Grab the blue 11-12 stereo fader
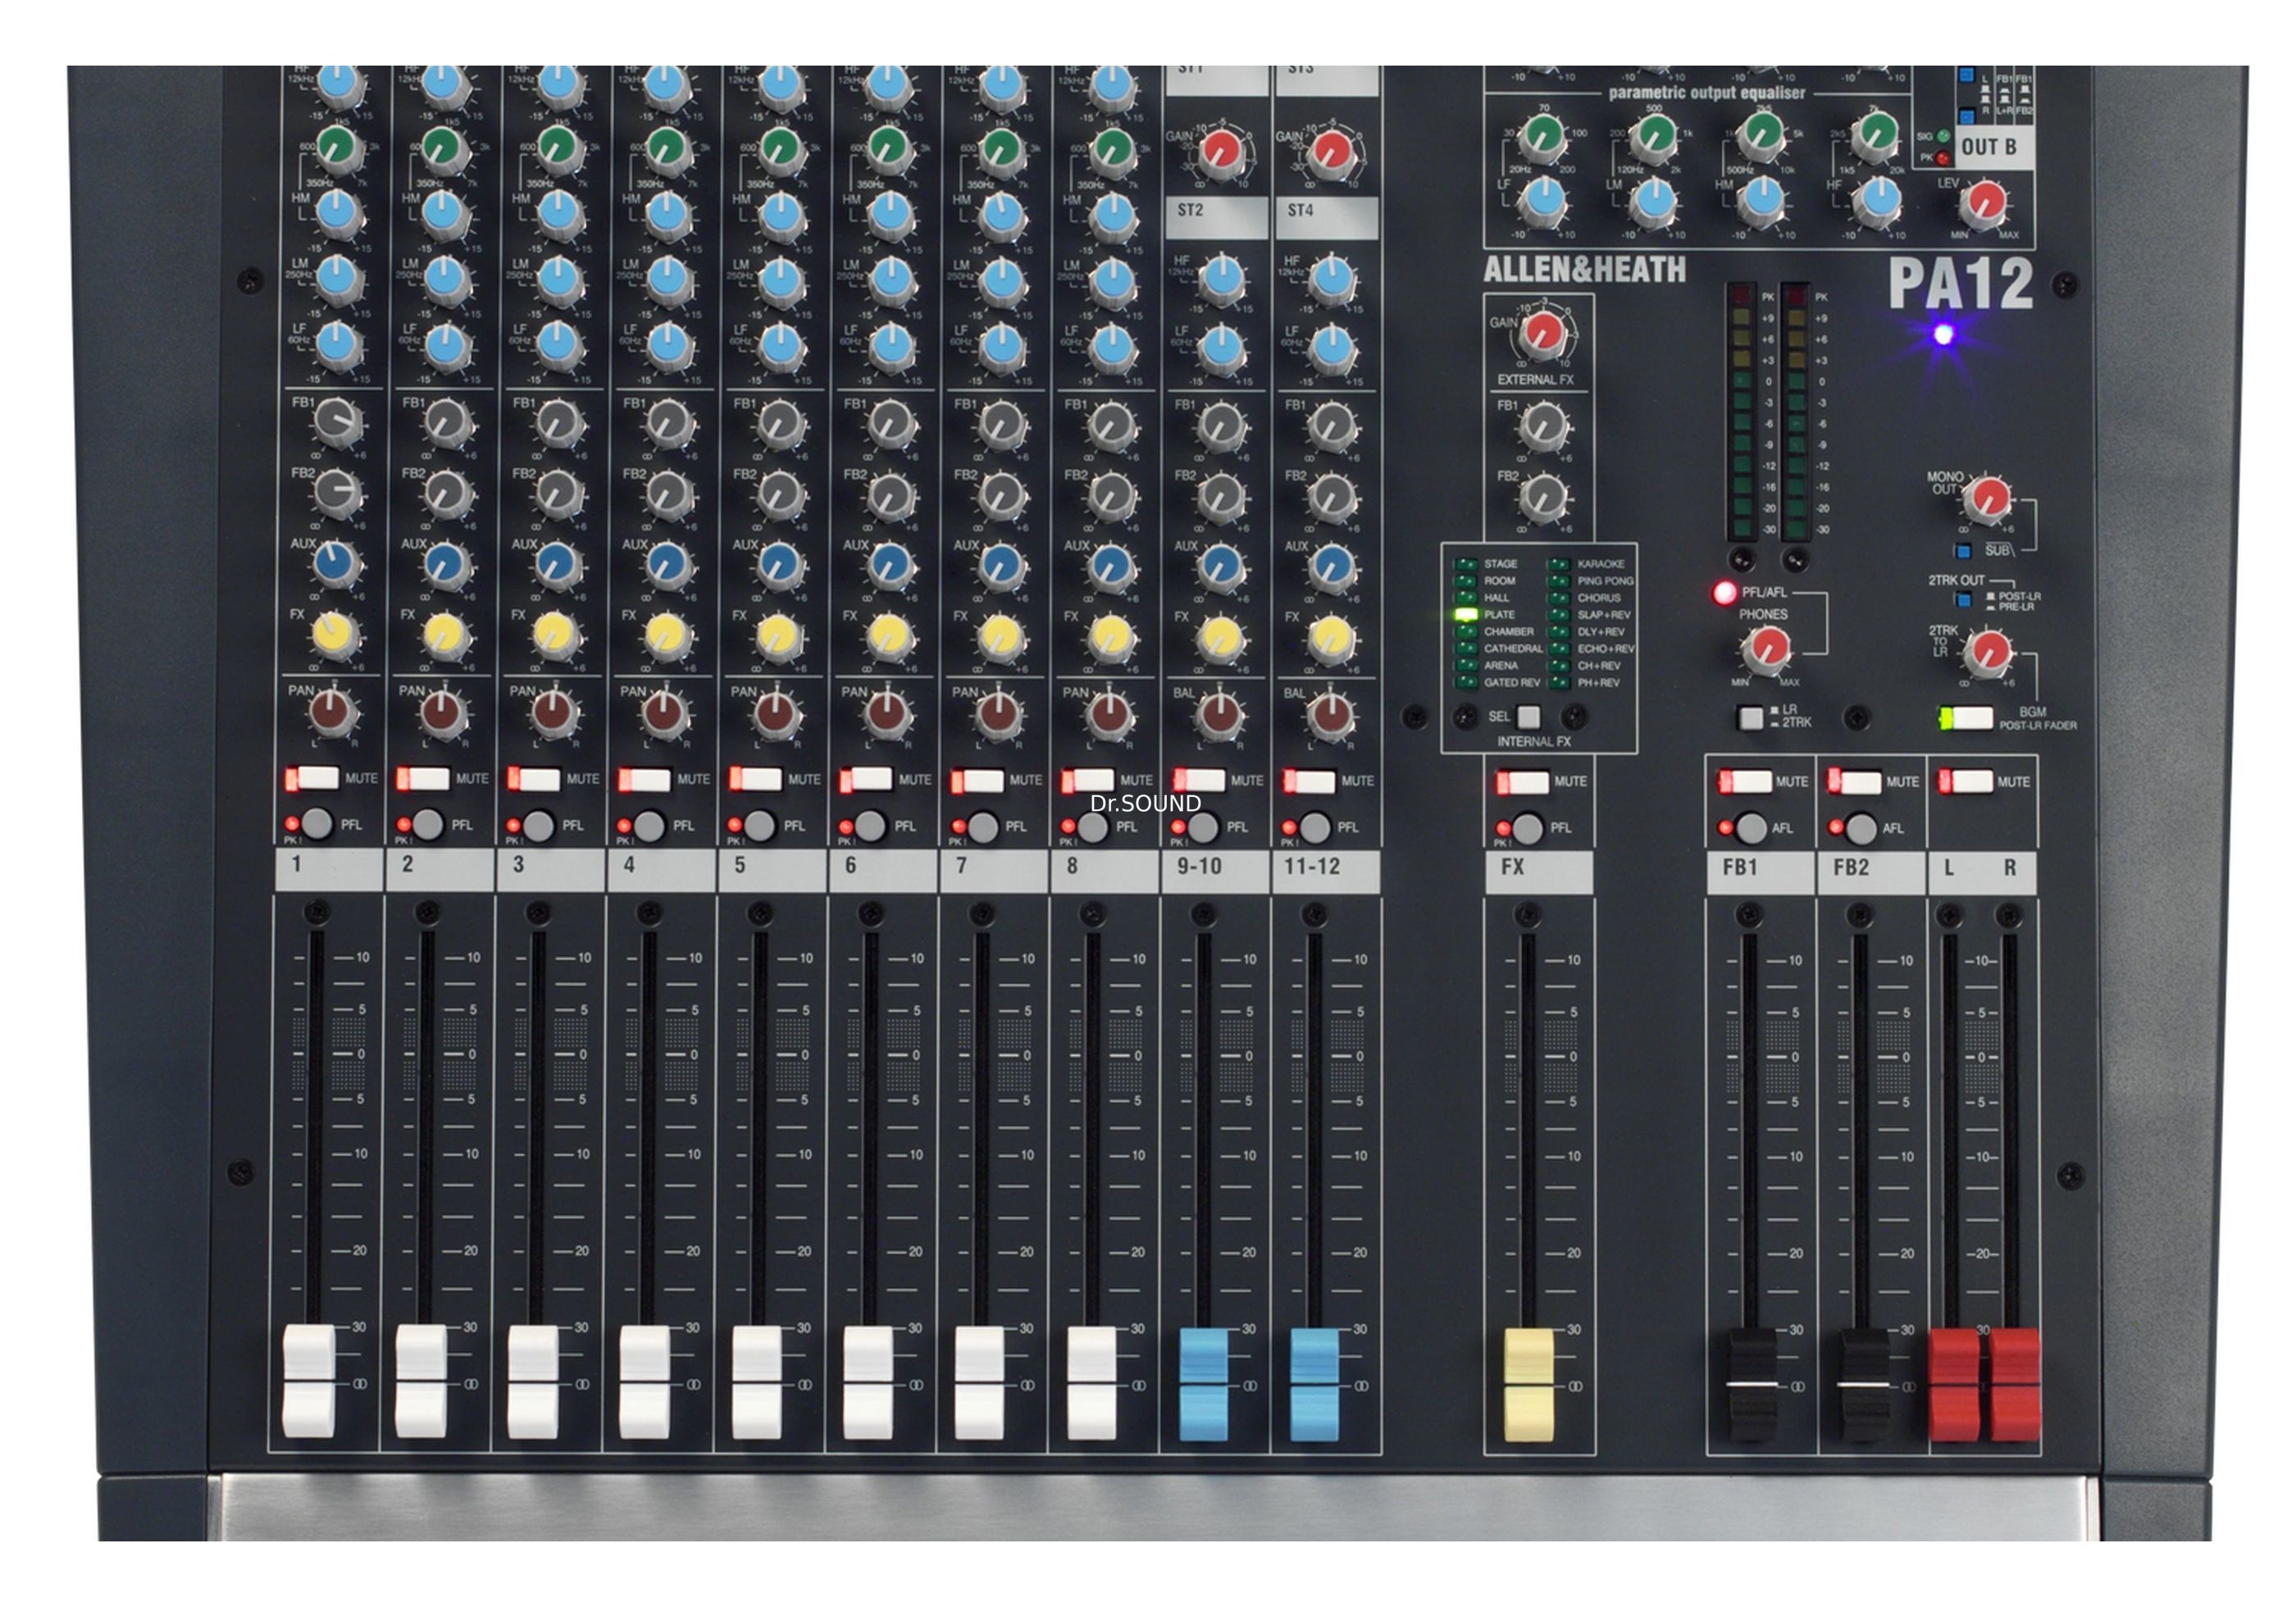 tap(1314, 1384)
